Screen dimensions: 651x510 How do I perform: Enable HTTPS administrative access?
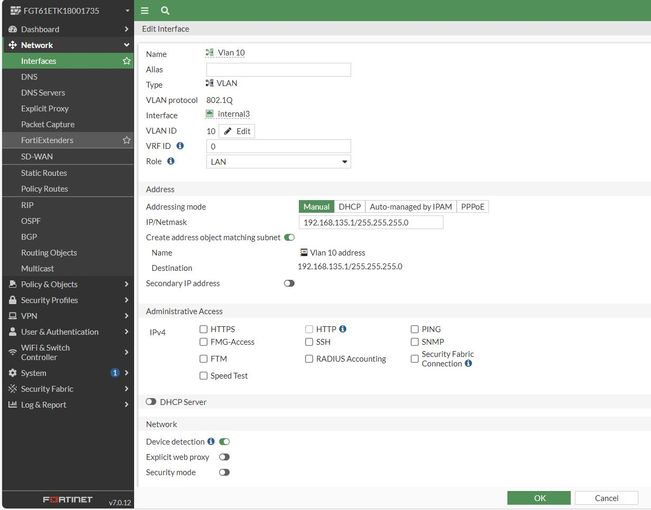[x=203, y=329]
